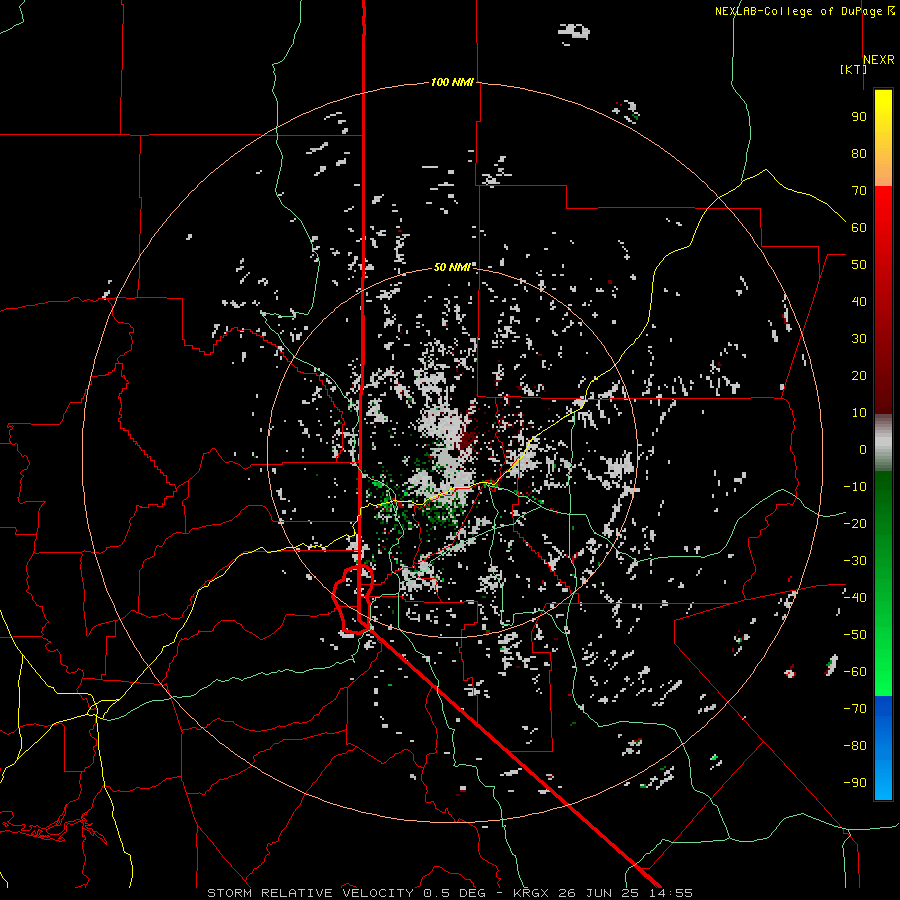The width and height of the screenshot is (900, 900).
Task: Click the -10 value on velocity scale
Action: [855, 486]
